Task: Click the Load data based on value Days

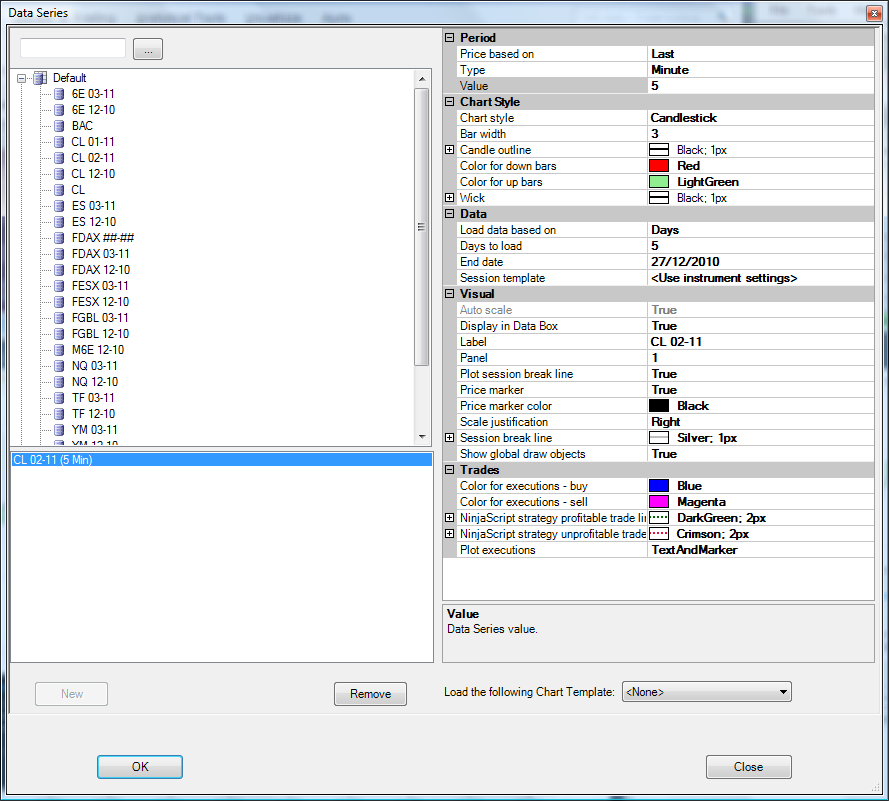Action: [x=761, y=230]
